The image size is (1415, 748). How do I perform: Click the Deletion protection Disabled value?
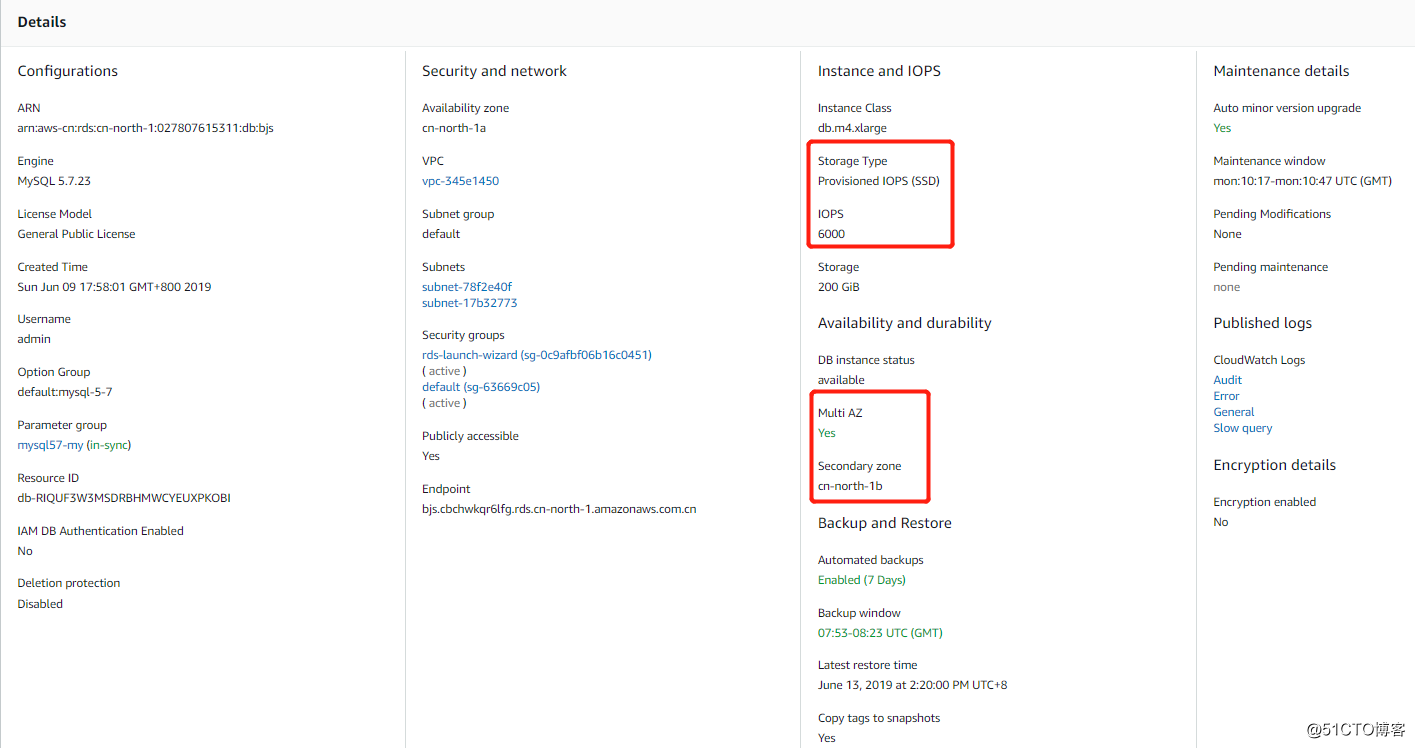(x=40, y=604)
